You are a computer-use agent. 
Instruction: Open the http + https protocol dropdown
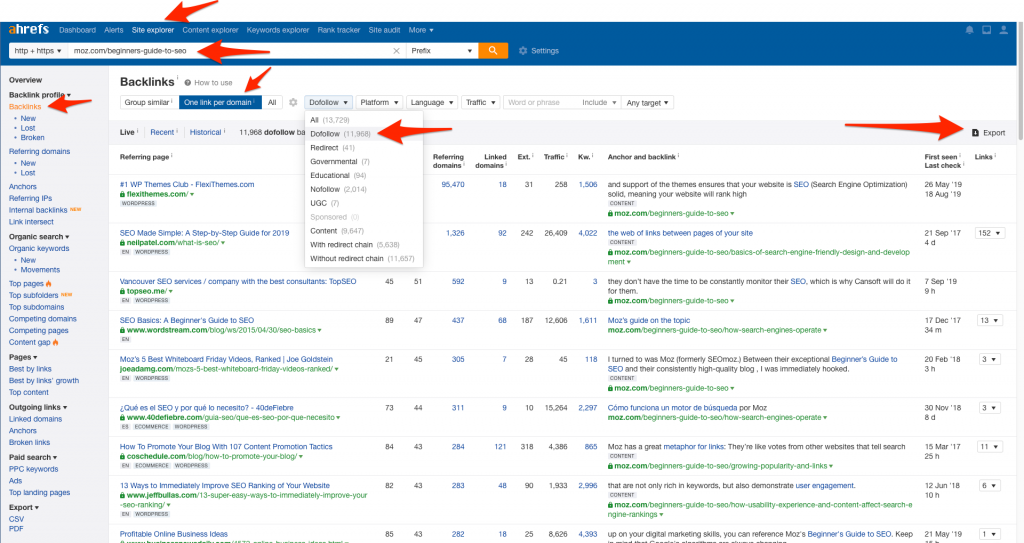tap(38, 50)
